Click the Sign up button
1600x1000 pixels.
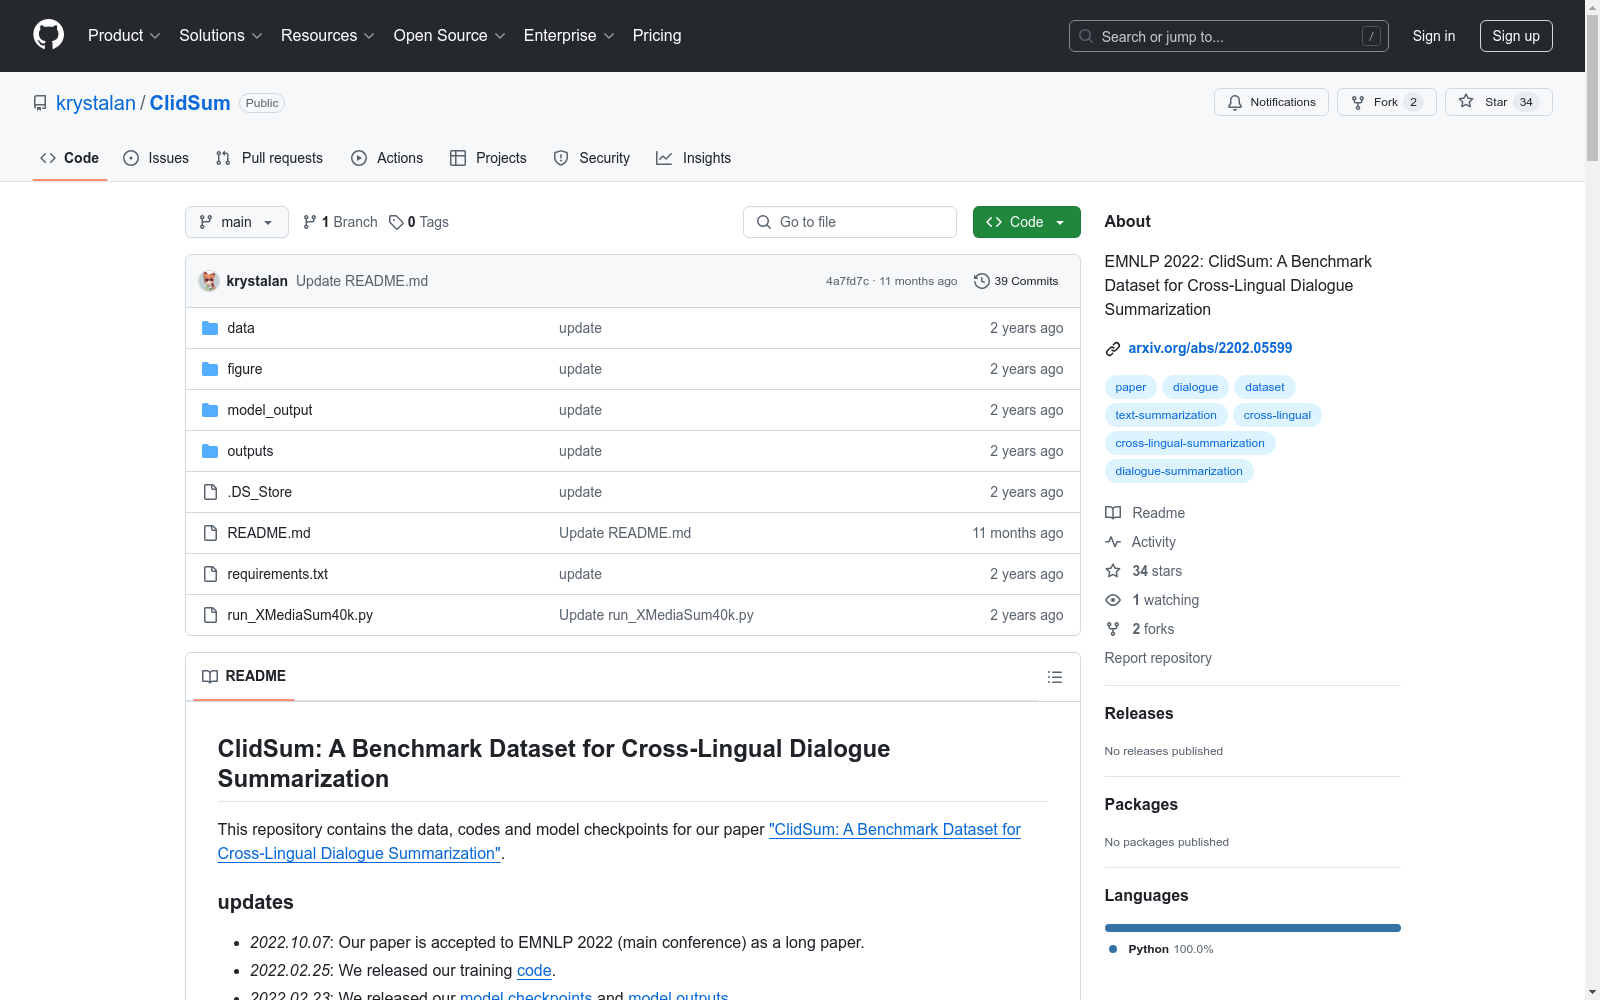(1516, 36)
